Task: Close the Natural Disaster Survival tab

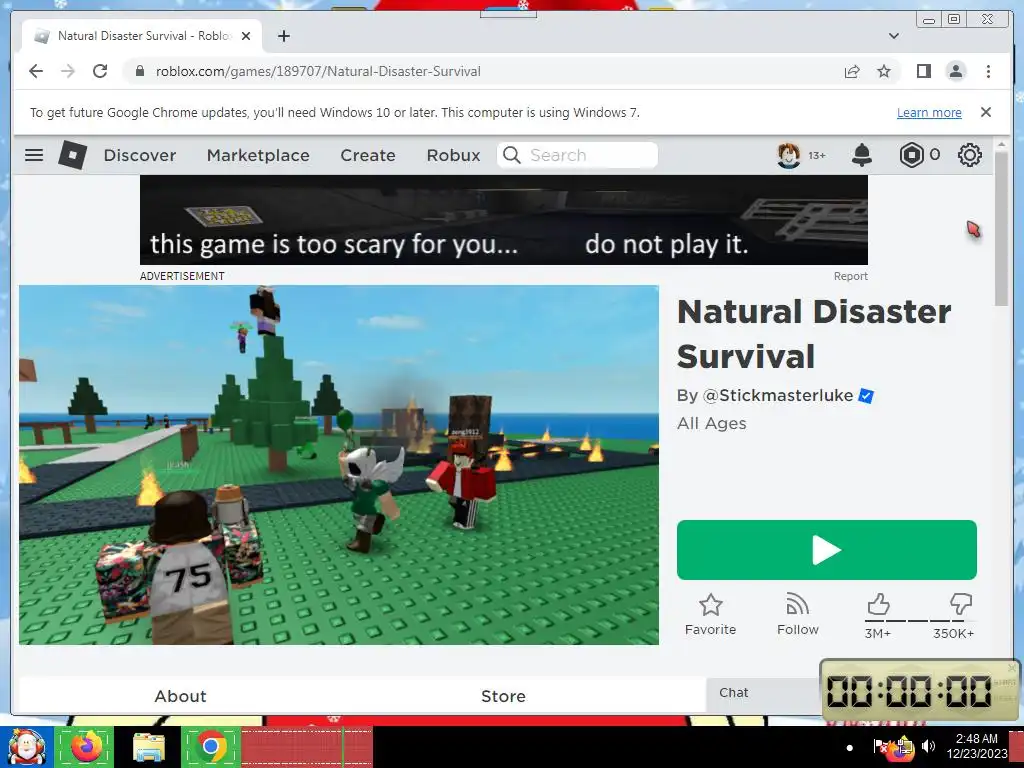Action: tap(246, 36)
